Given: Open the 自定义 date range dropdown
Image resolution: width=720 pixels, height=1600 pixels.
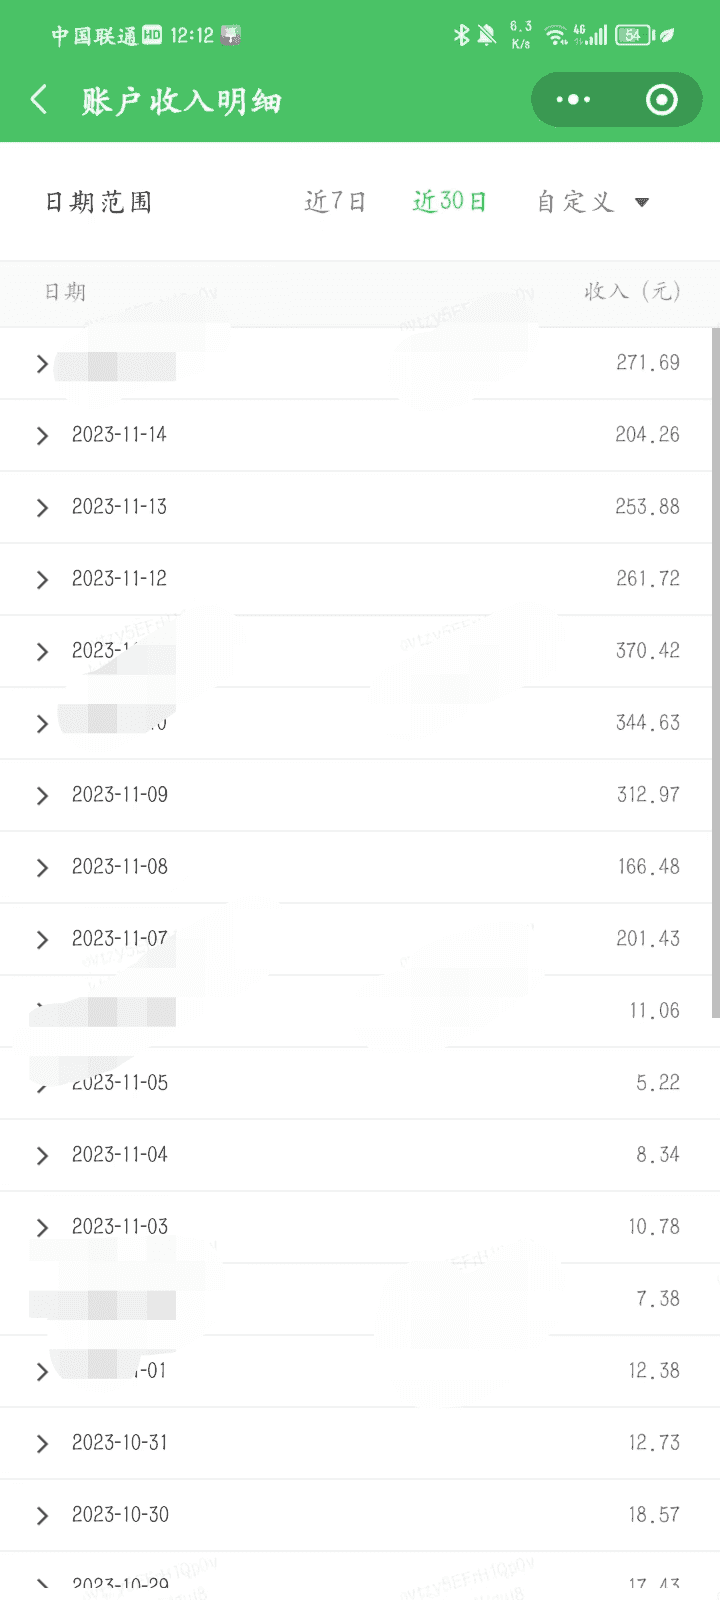Looking at the screenshot, I should pos(592,202).
